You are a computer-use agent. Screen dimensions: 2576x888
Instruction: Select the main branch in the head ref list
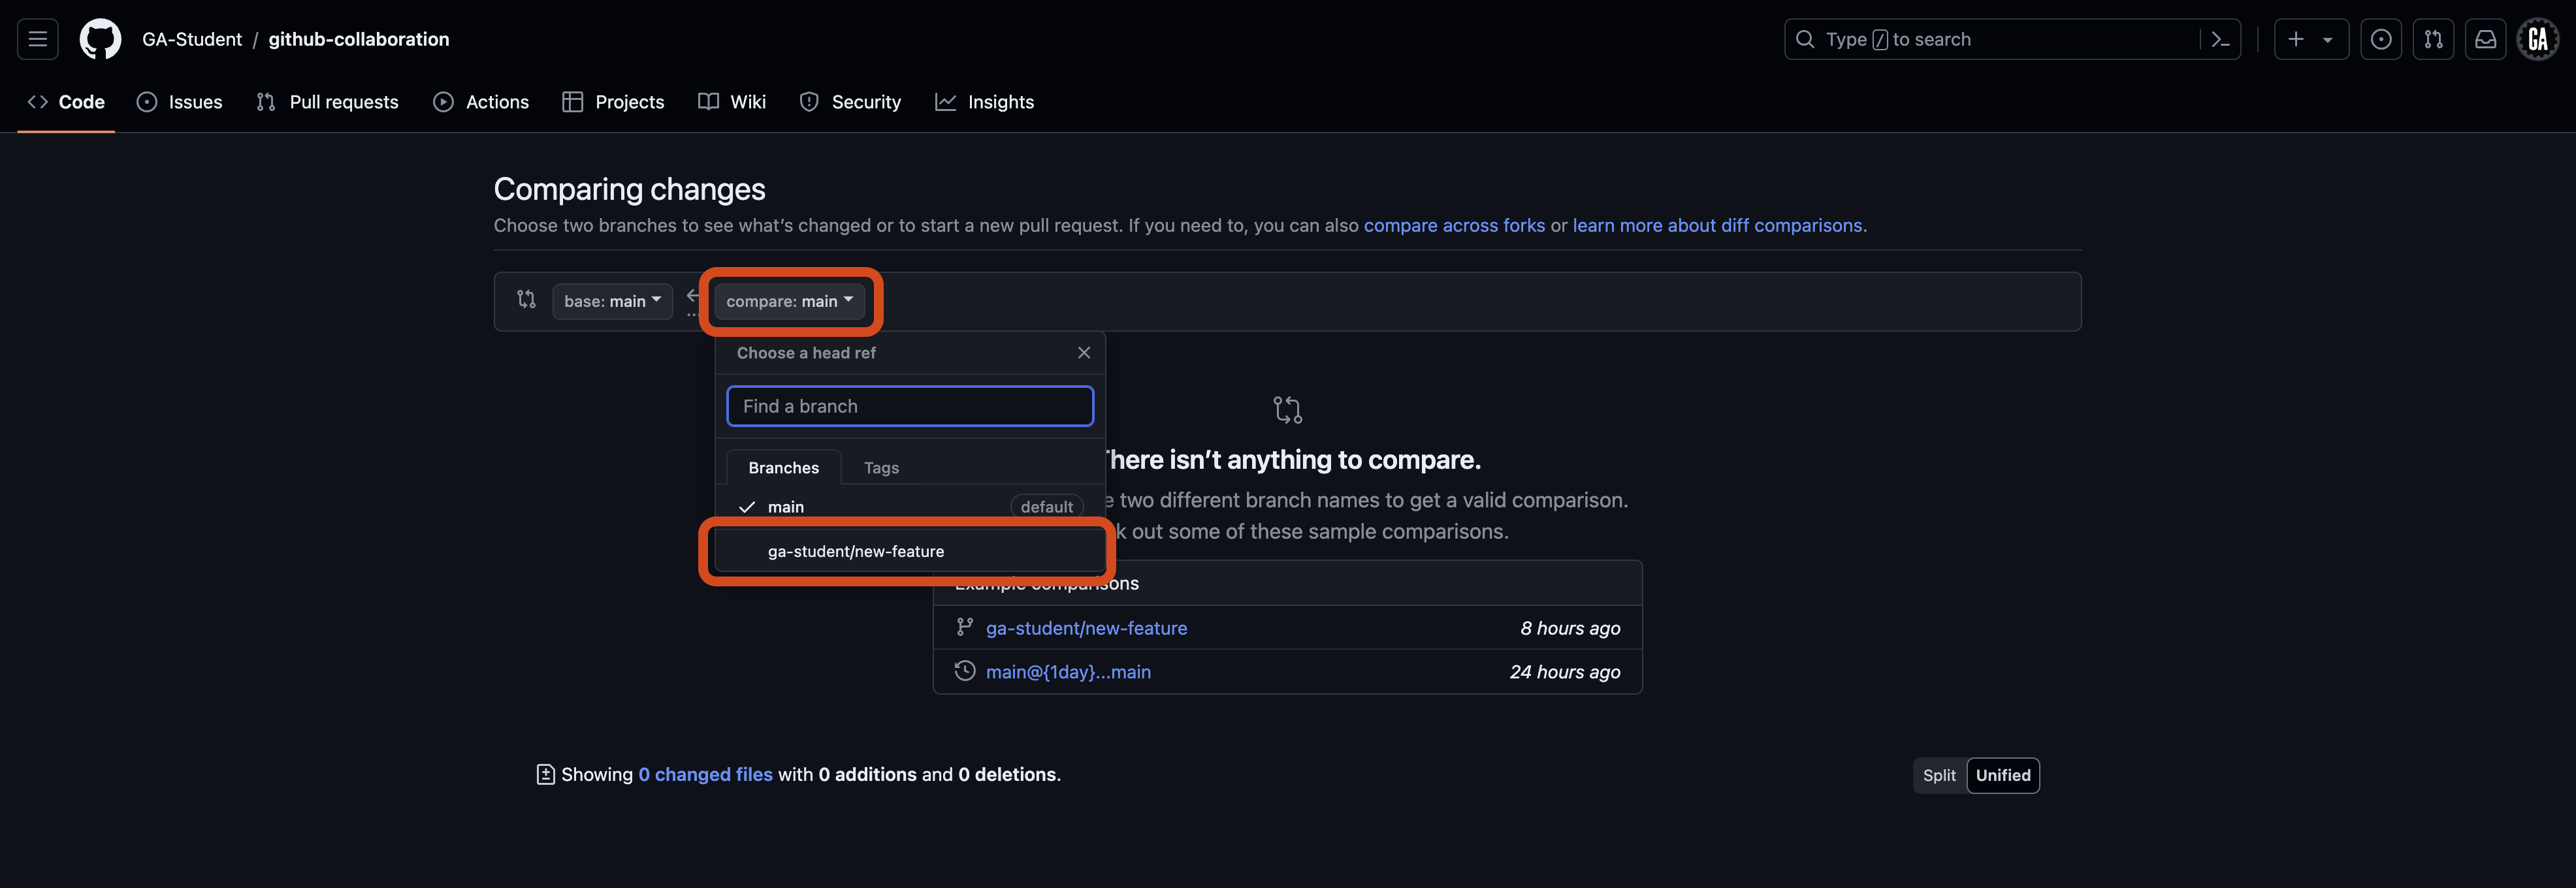click(787, 507)
